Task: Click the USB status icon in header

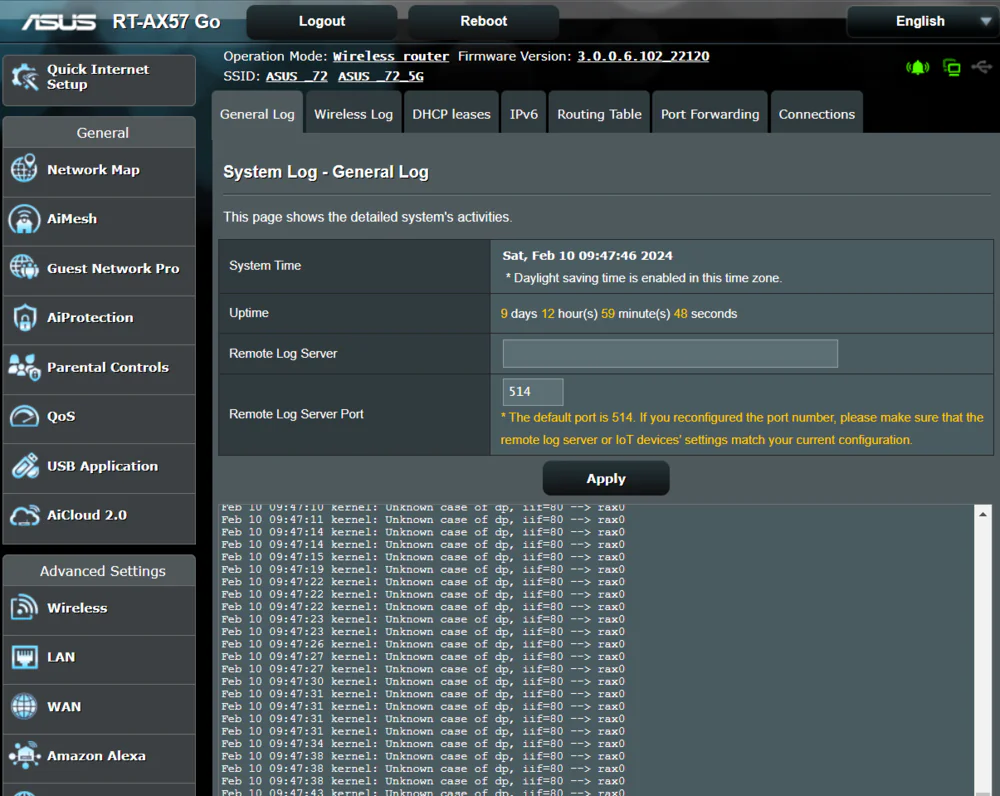Action: (982, 66)
